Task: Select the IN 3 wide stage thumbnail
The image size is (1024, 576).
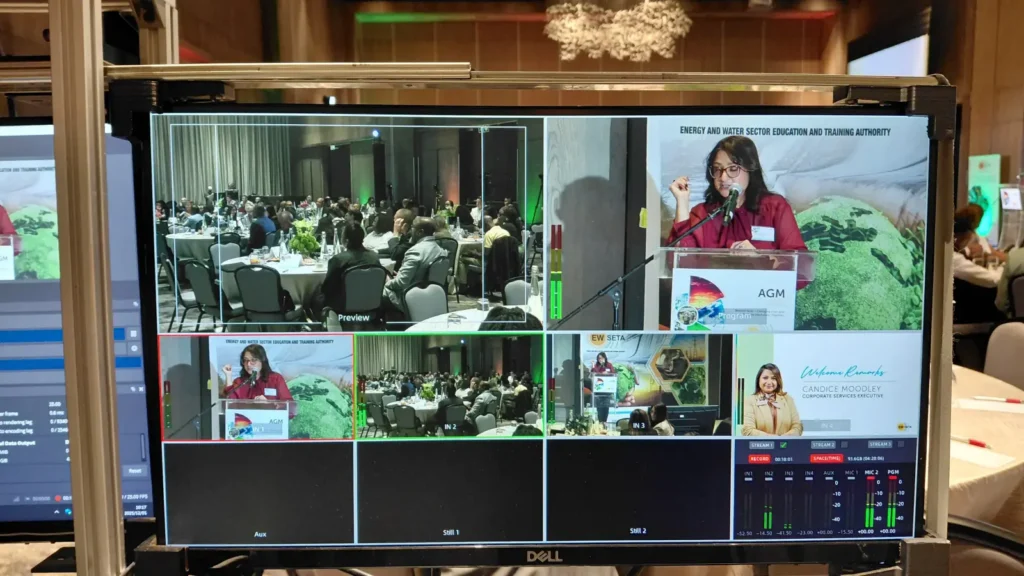Action: pos(639,385)
